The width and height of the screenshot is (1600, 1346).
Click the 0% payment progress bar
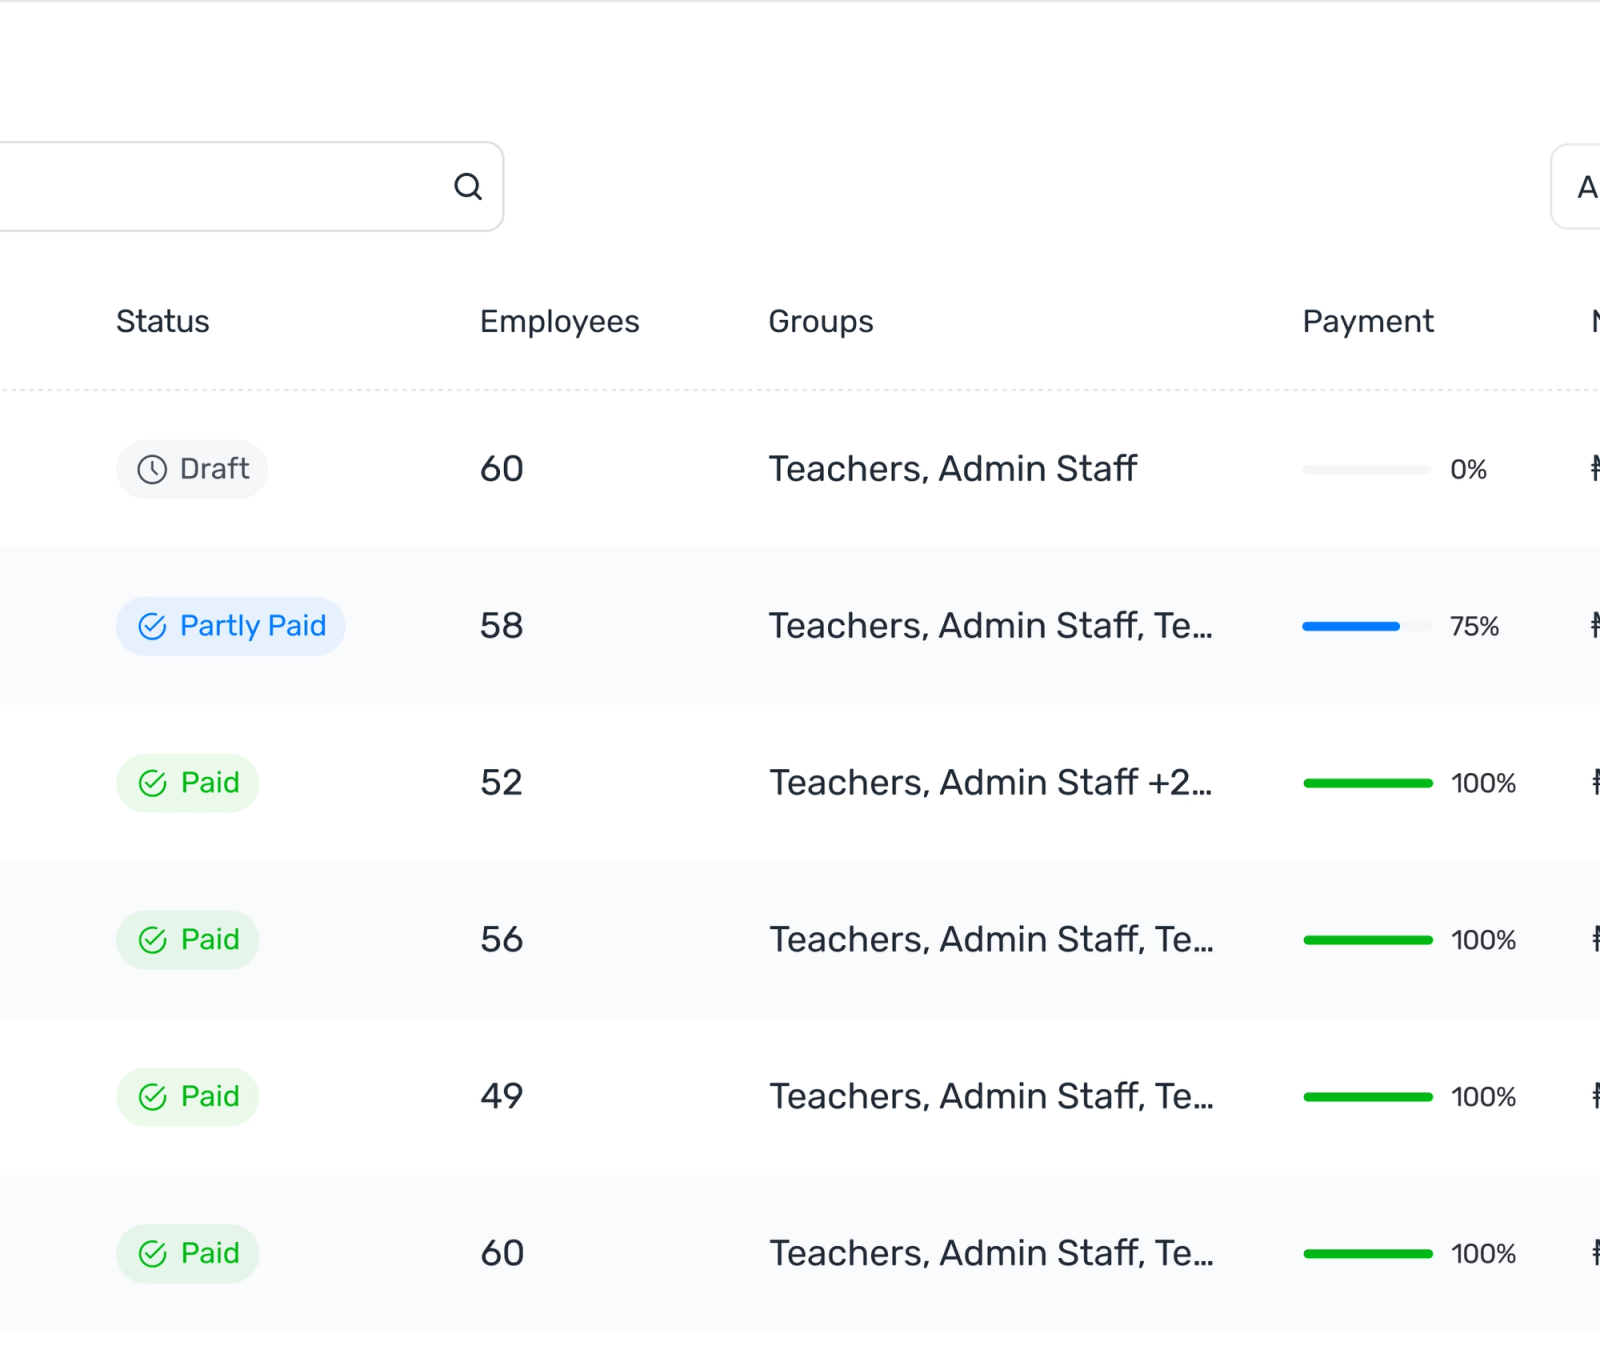point(1367,469)
